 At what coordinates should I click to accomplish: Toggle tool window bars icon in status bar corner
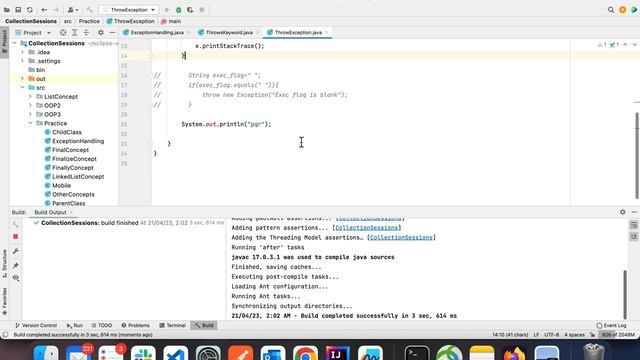5,335
